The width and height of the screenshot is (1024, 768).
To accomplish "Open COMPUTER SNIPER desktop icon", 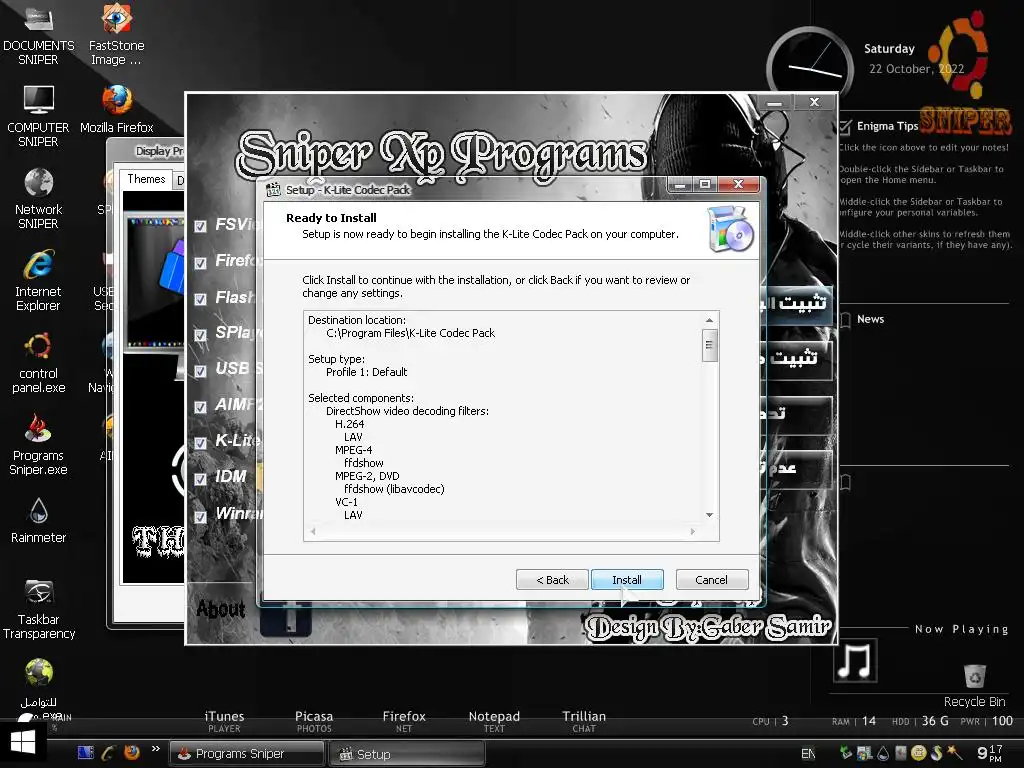I will (39, 116).
